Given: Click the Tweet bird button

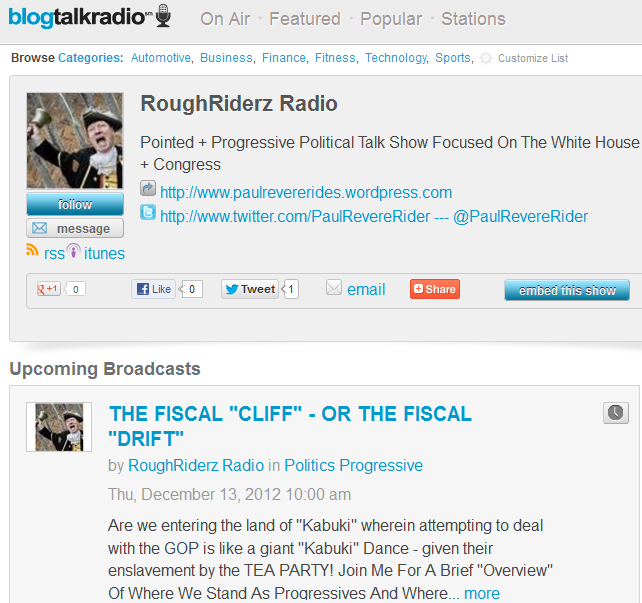Looking at the screenshot, I should (x=250, y=289).
